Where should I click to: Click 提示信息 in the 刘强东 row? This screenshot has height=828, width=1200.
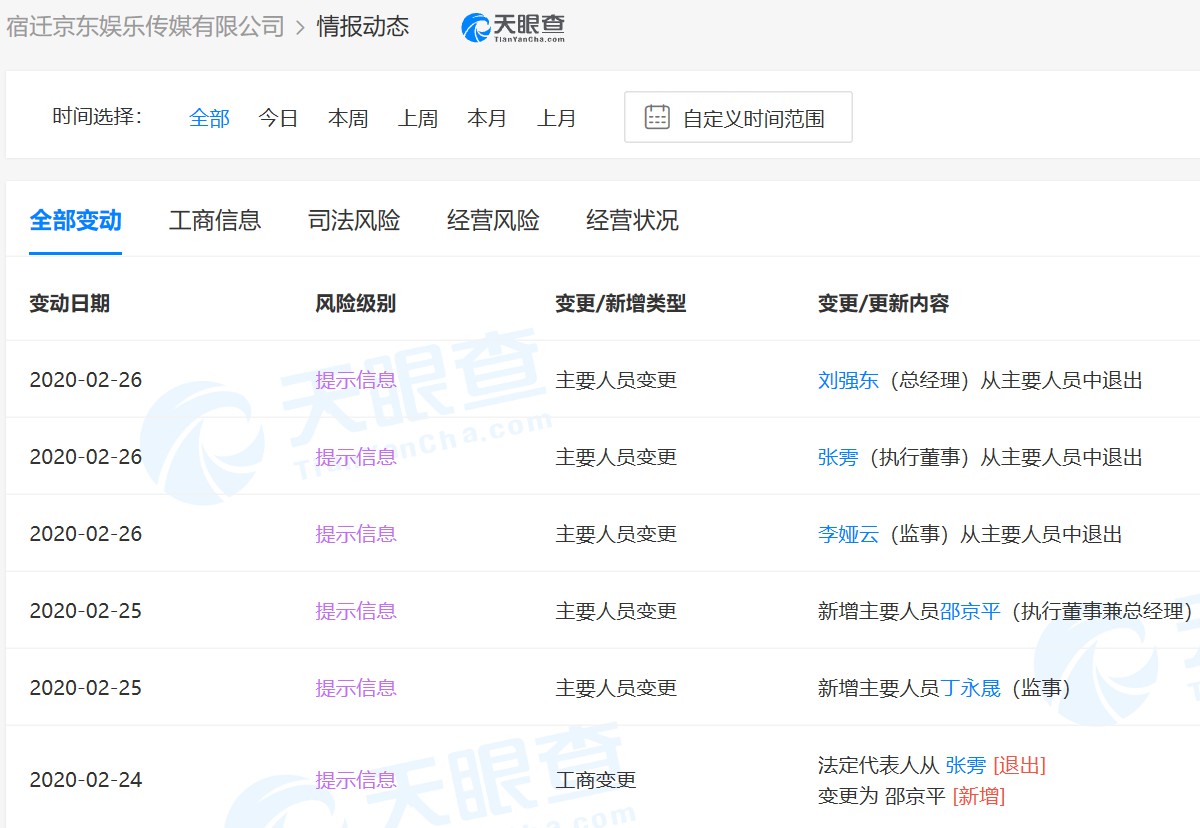[356, 380]
